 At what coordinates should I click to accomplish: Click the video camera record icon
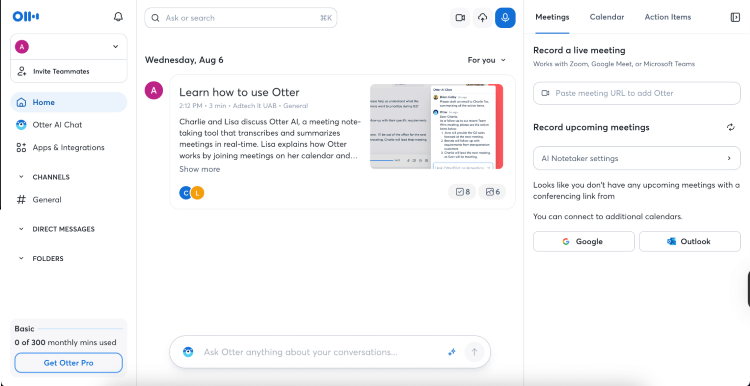click(x=460, y=18)
